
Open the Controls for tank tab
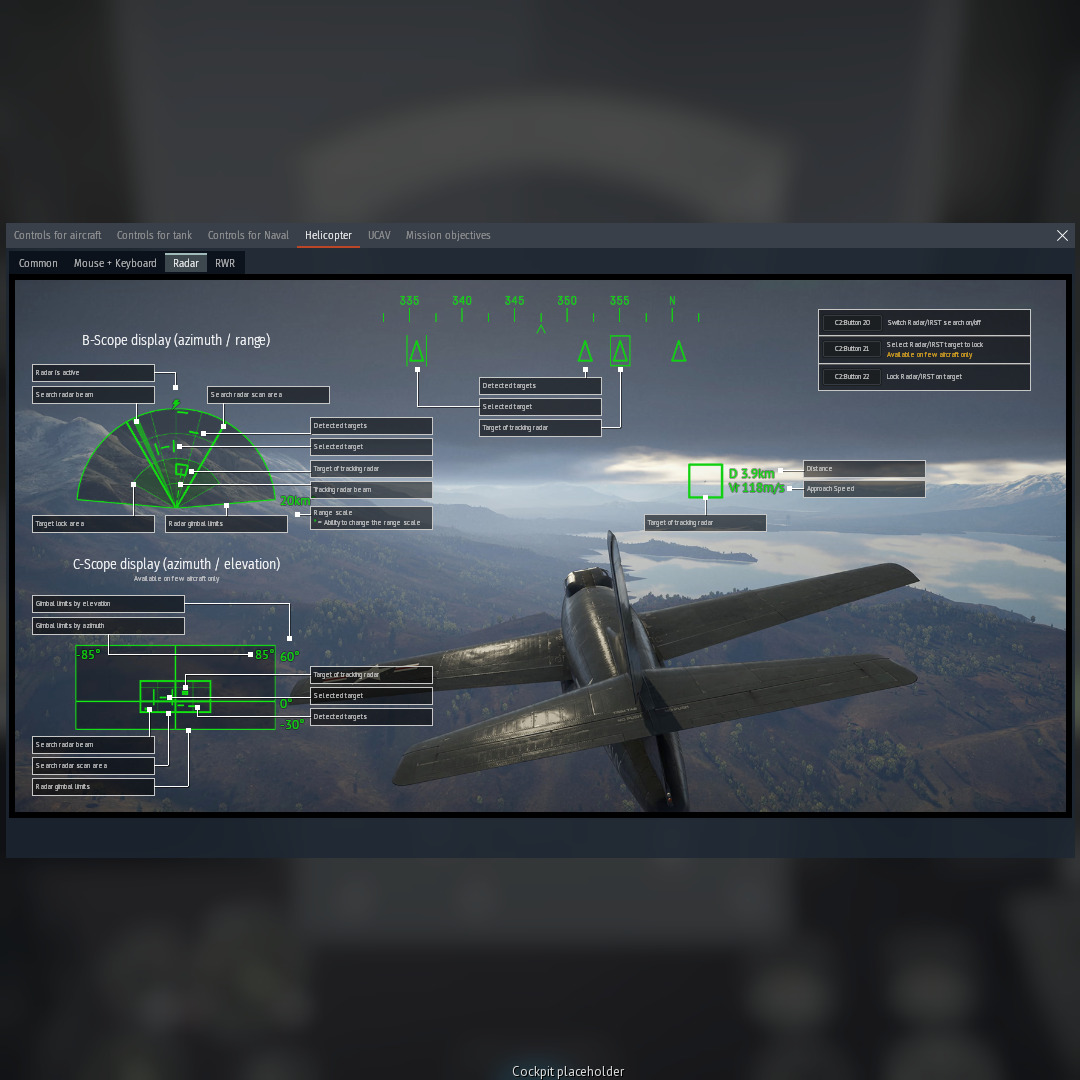[x=154, y=236]
